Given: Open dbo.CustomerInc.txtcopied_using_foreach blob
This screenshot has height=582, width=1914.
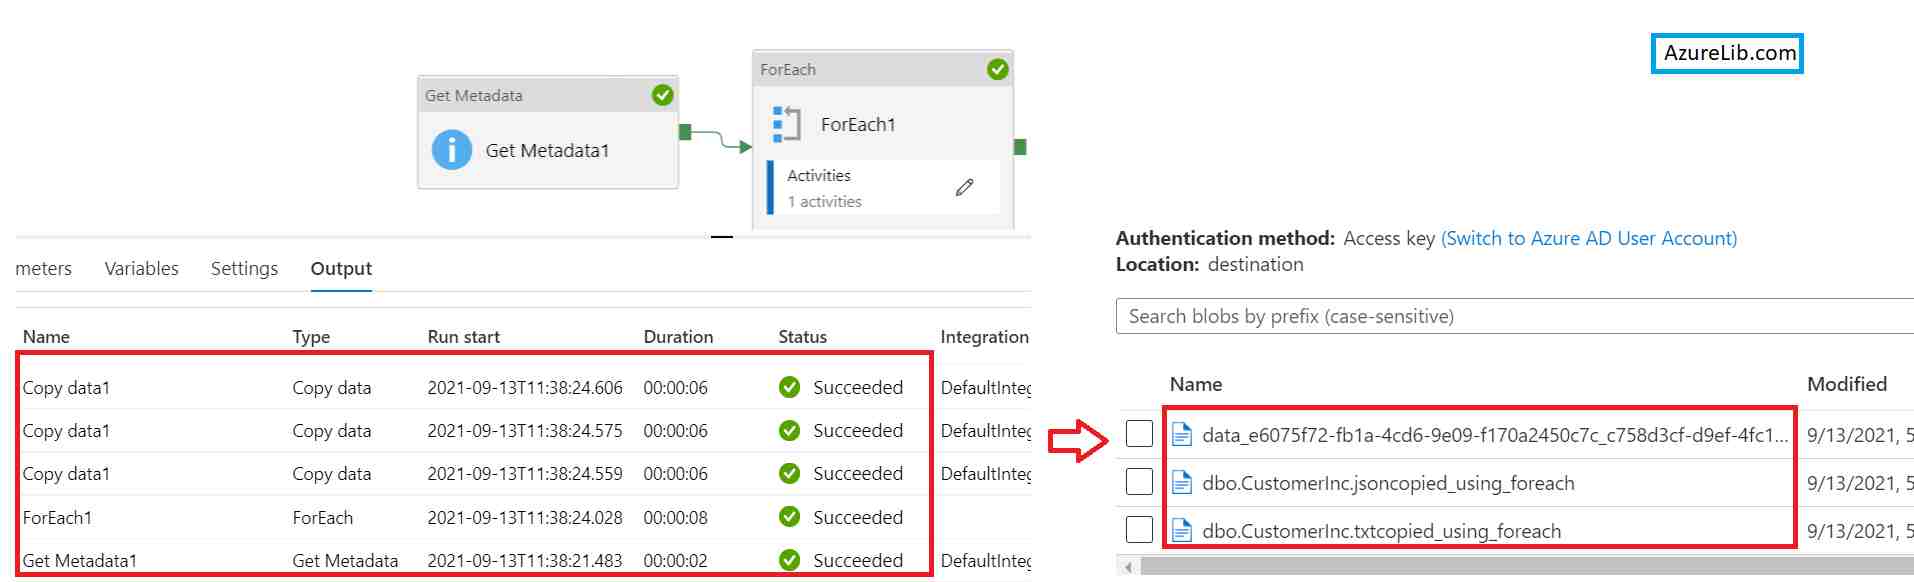Looking at the screenshot, I should pyautogui.click(x=1381, y=531).
